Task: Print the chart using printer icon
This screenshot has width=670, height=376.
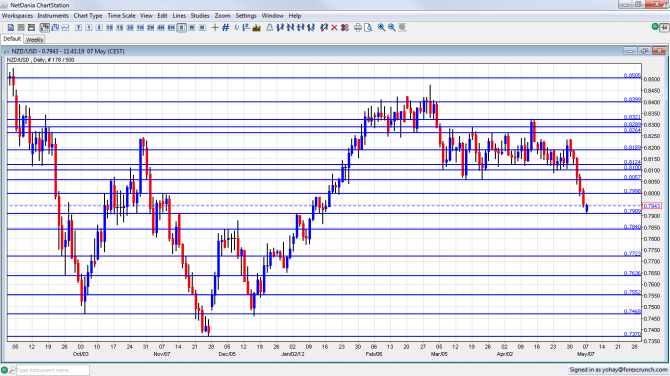Action: [x=358, y=28]
